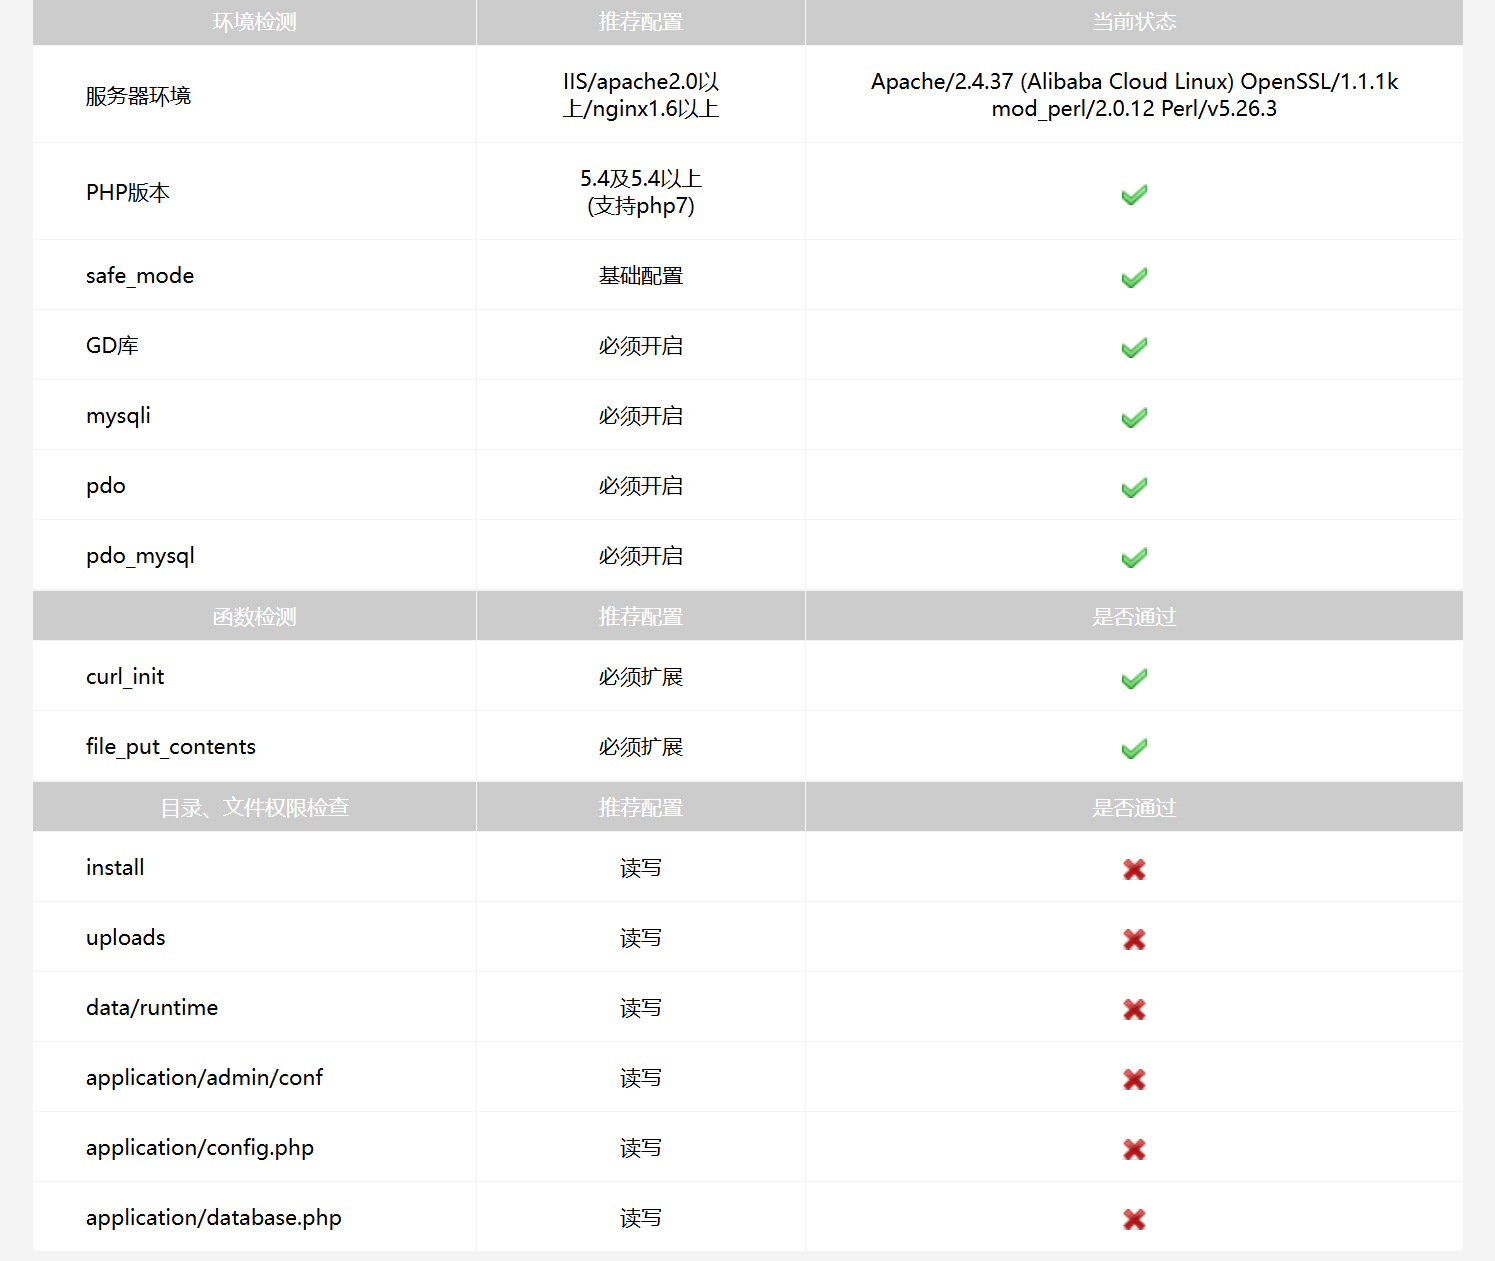Click the green checkmark for GD库
Viewport: 1495px width, 1261px height.
click(x=1134, y=347)
